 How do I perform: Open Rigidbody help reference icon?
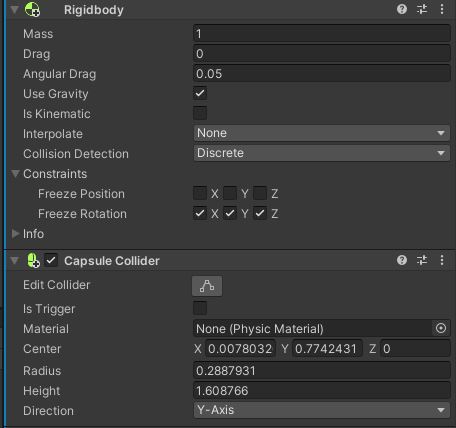pyautogui.click(x=402, y=9)
